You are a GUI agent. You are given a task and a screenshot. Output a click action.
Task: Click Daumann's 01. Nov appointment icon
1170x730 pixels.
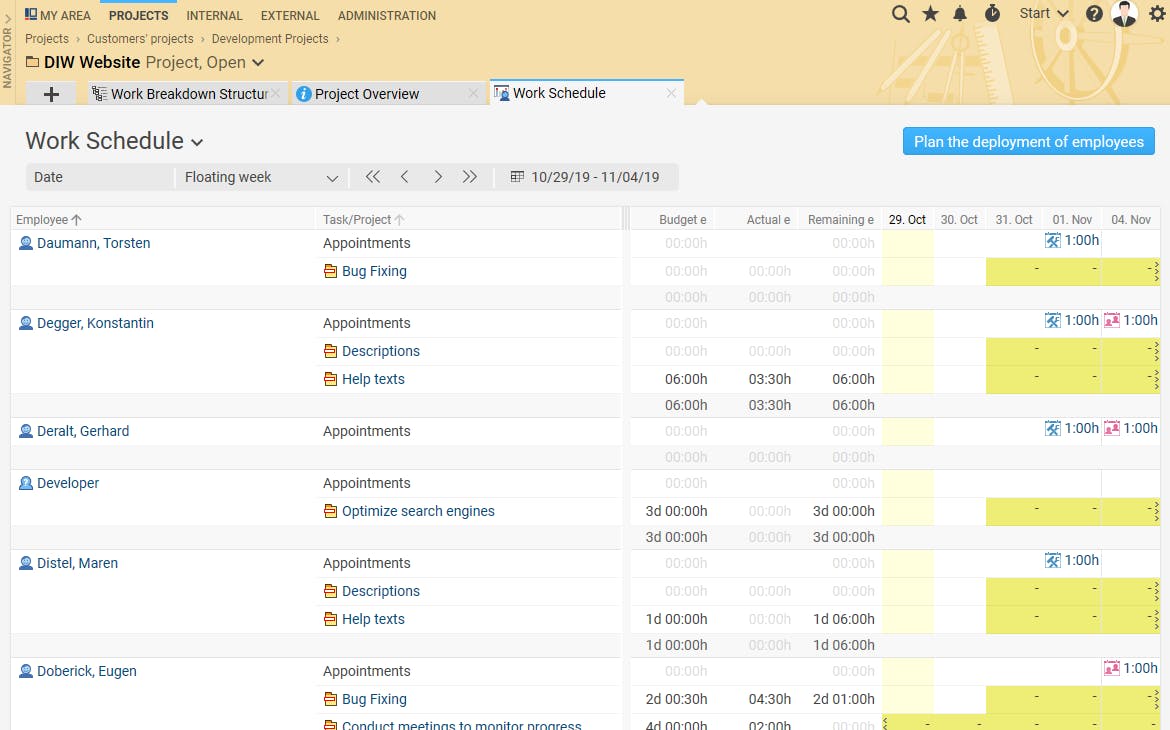click(x=1053, y=240)
